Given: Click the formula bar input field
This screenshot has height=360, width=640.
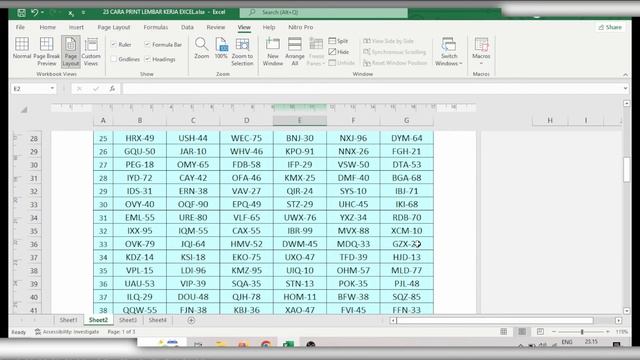Looking at the screenshot, I should coord(371,89).
